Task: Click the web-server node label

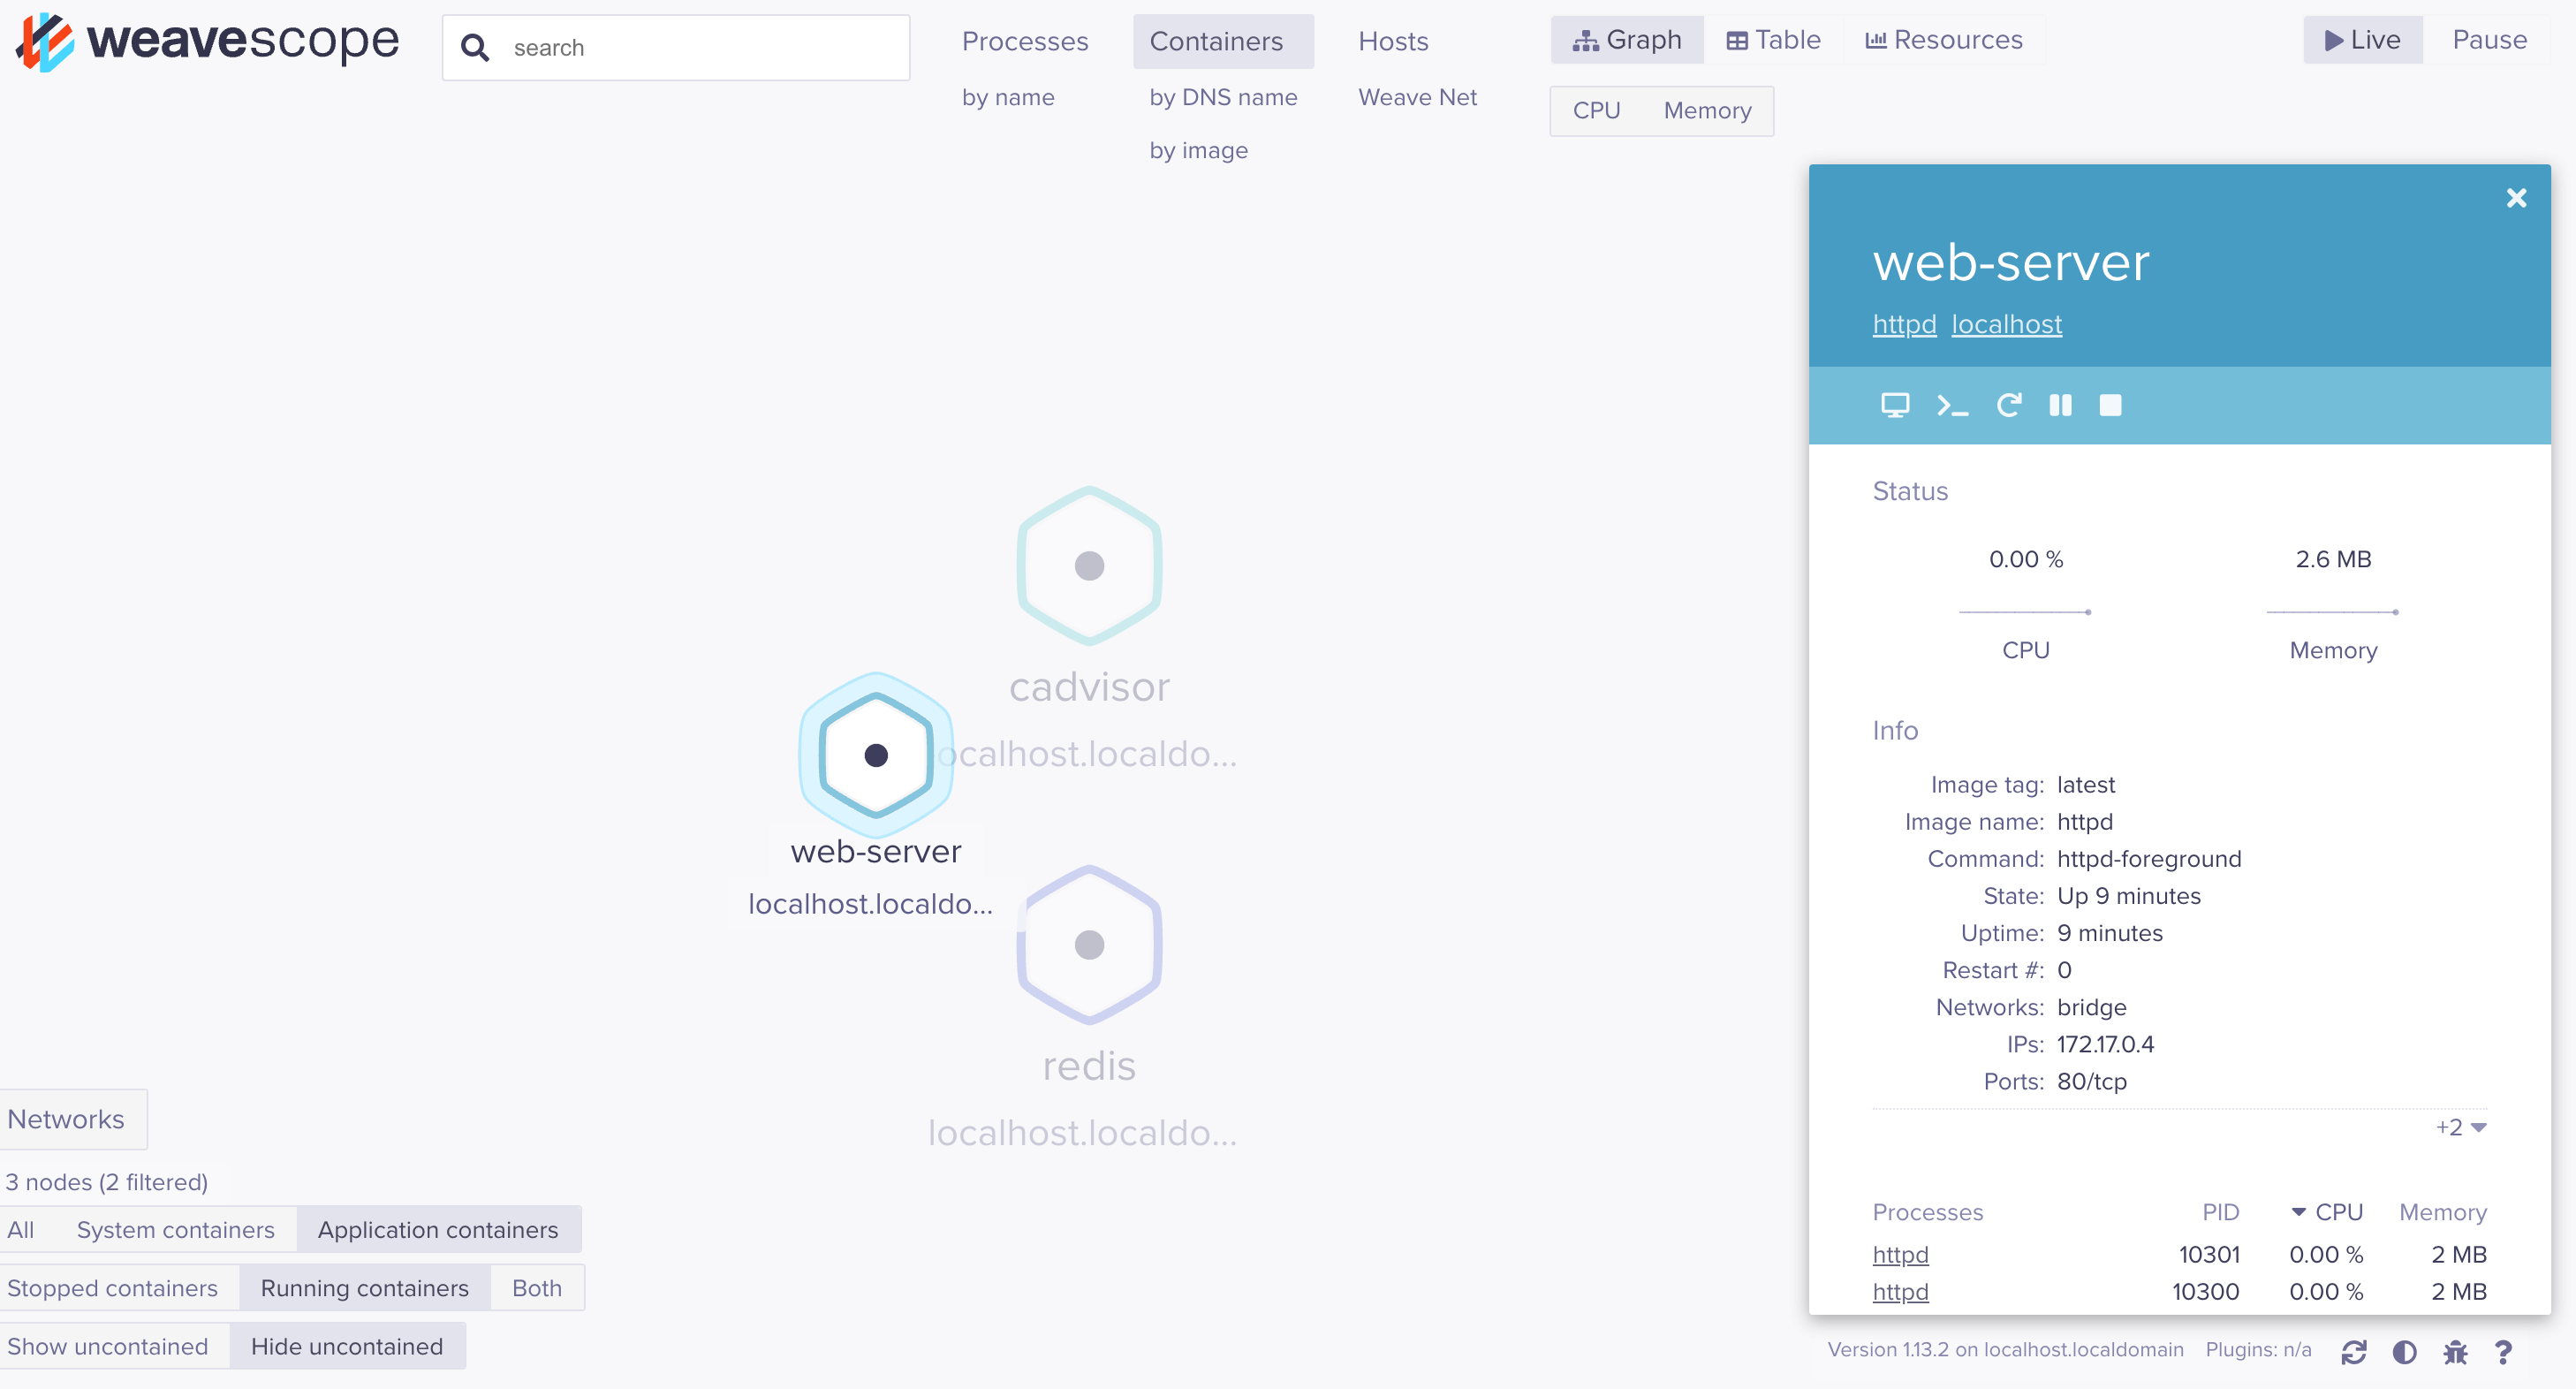Action: 876,851
